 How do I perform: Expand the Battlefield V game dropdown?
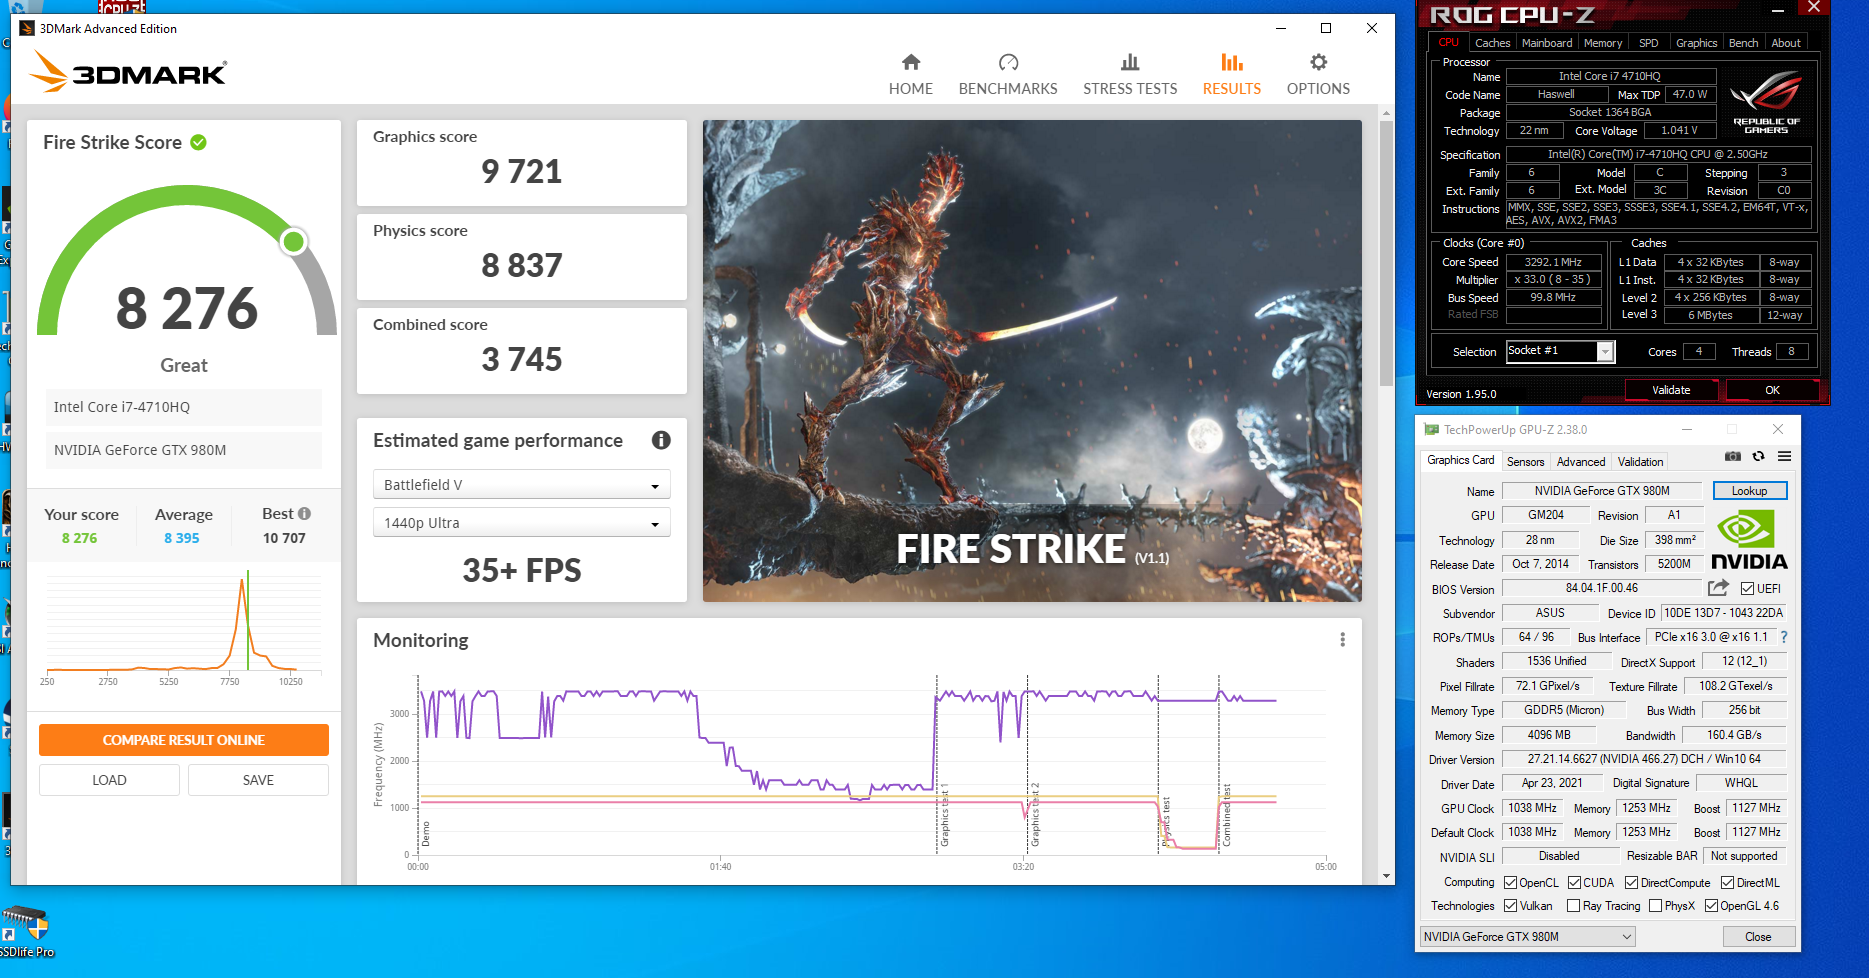(x=521, y=485)
